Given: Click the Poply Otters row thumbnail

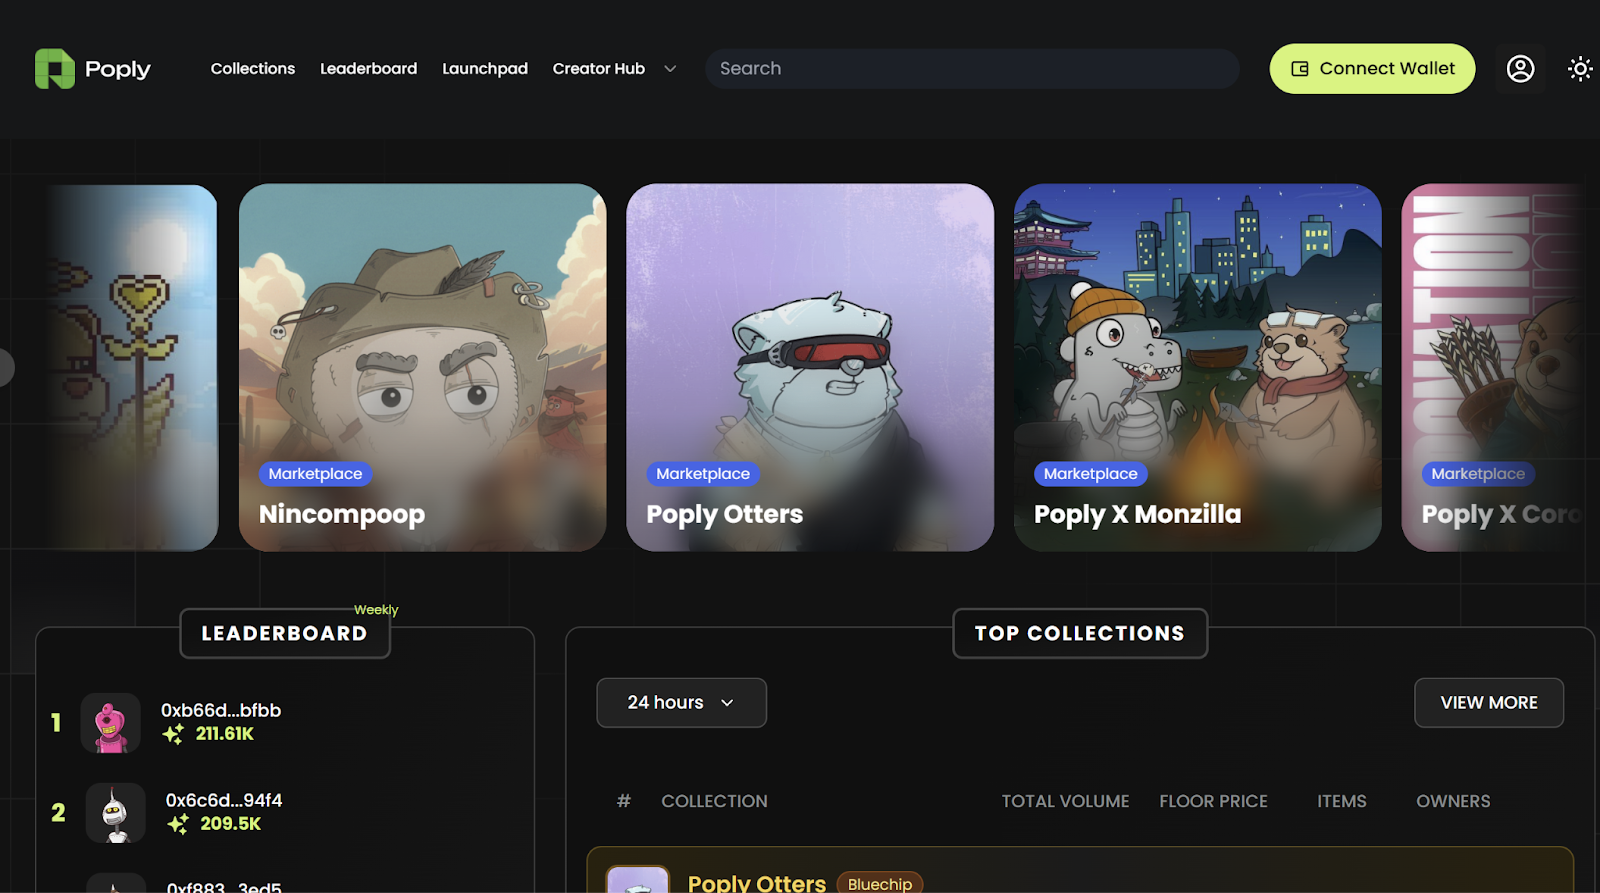Looking at the screenshot, I should [x=638, y=880].
